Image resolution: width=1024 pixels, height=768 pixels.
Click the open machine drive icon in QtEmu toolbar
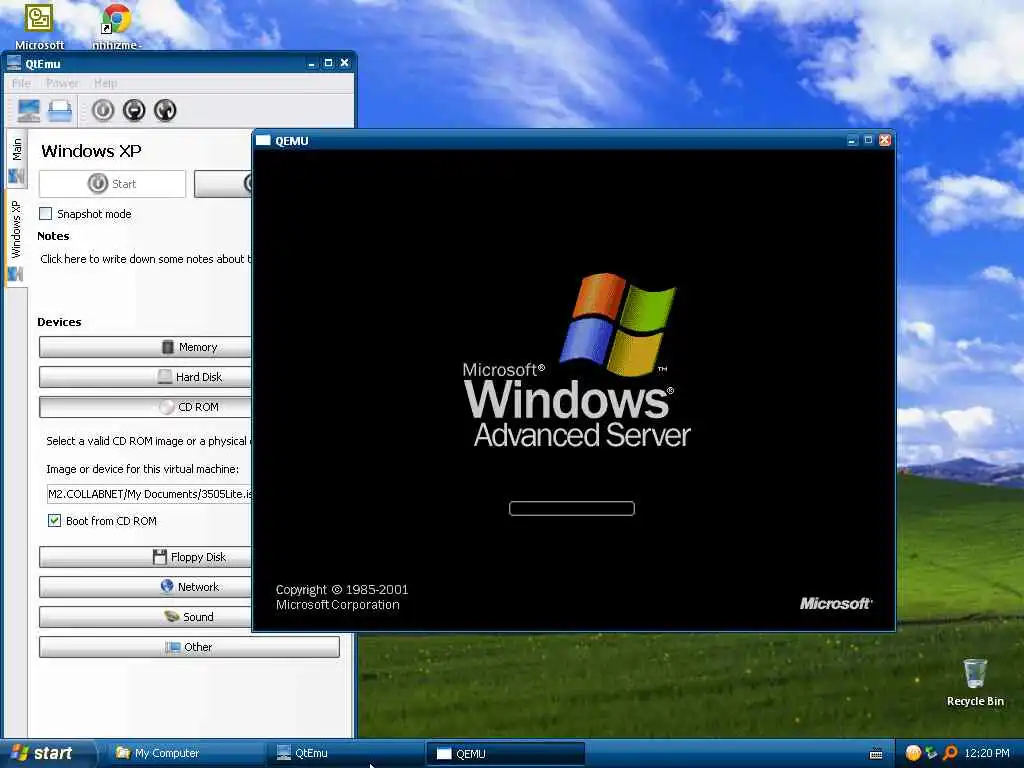point(59,110)
